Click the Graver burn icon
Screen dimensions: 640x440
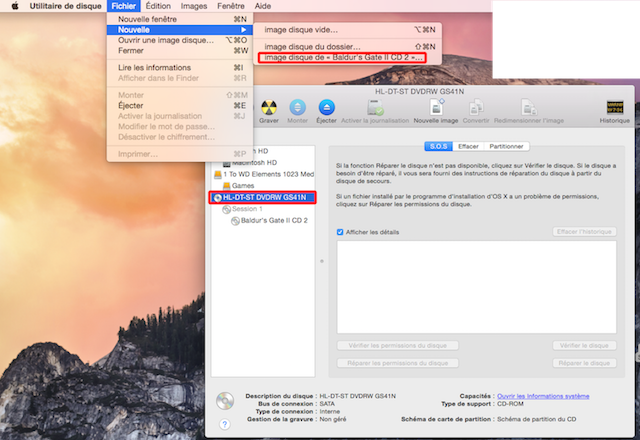coord(269,108)
